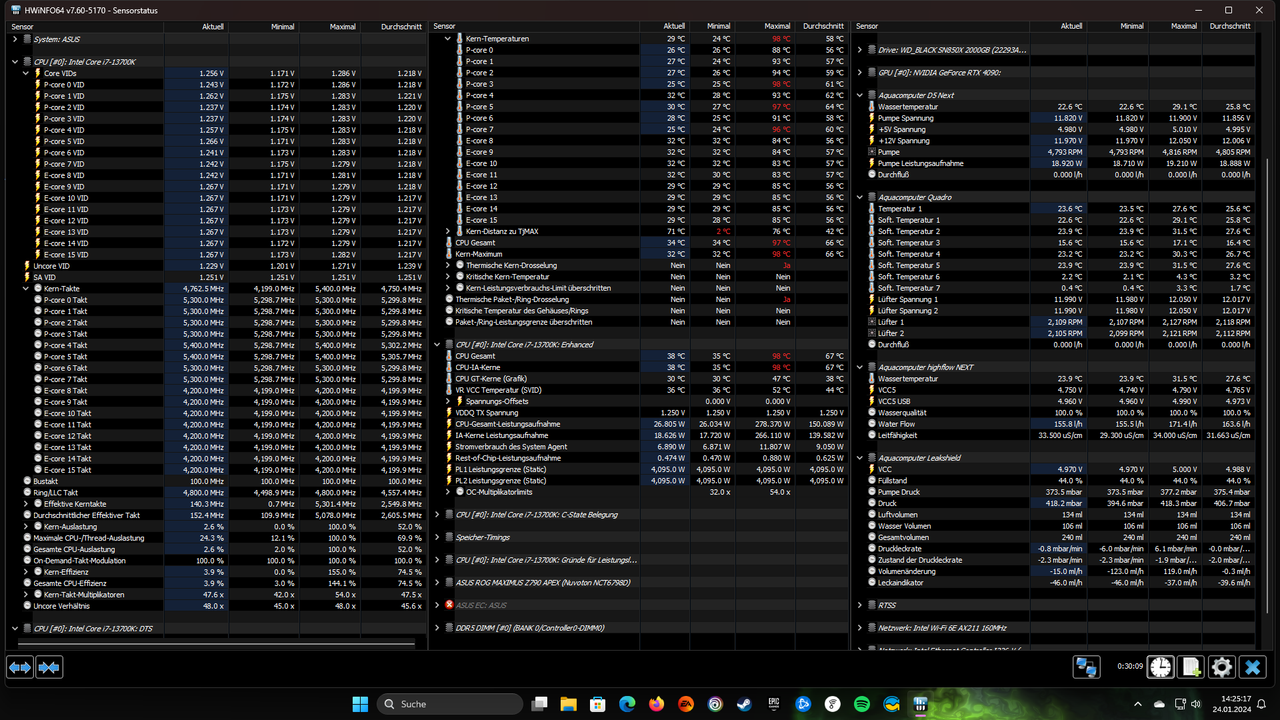
Task: Select the ASUS ROG MAXIMUS Z790 APEX row
Action: pos(639,582)
